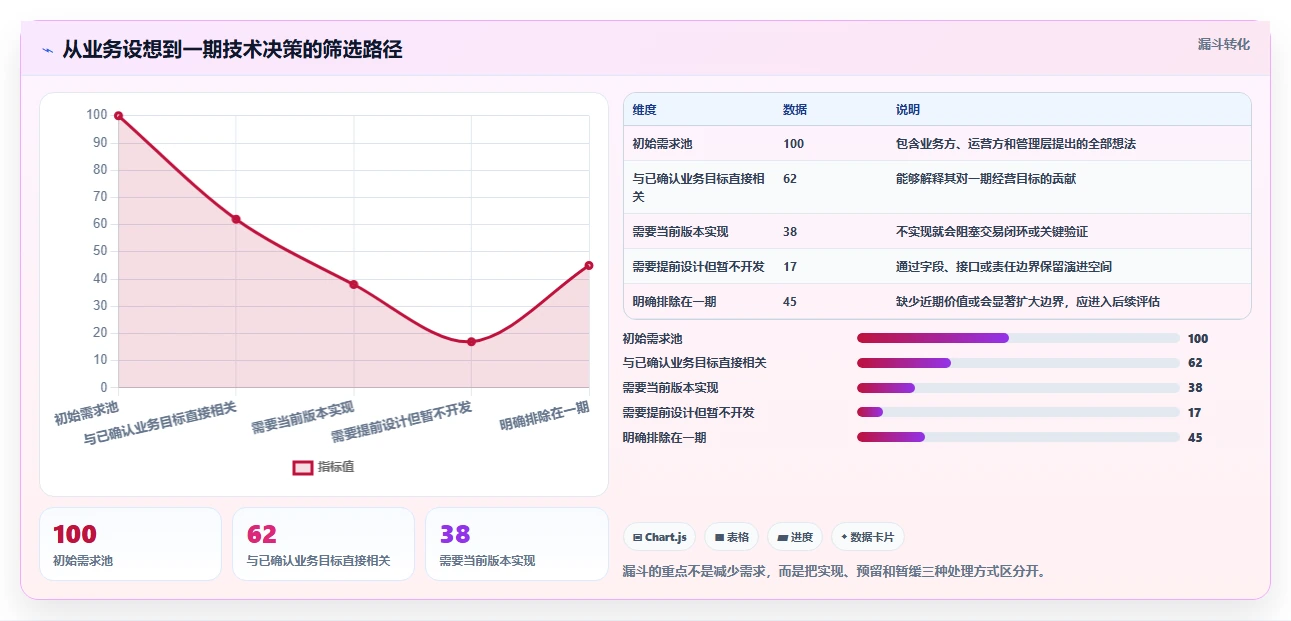Click the description starting 缺少近期价值
The height and width of the screenshot is (621, 1291).
(1028, 302)
